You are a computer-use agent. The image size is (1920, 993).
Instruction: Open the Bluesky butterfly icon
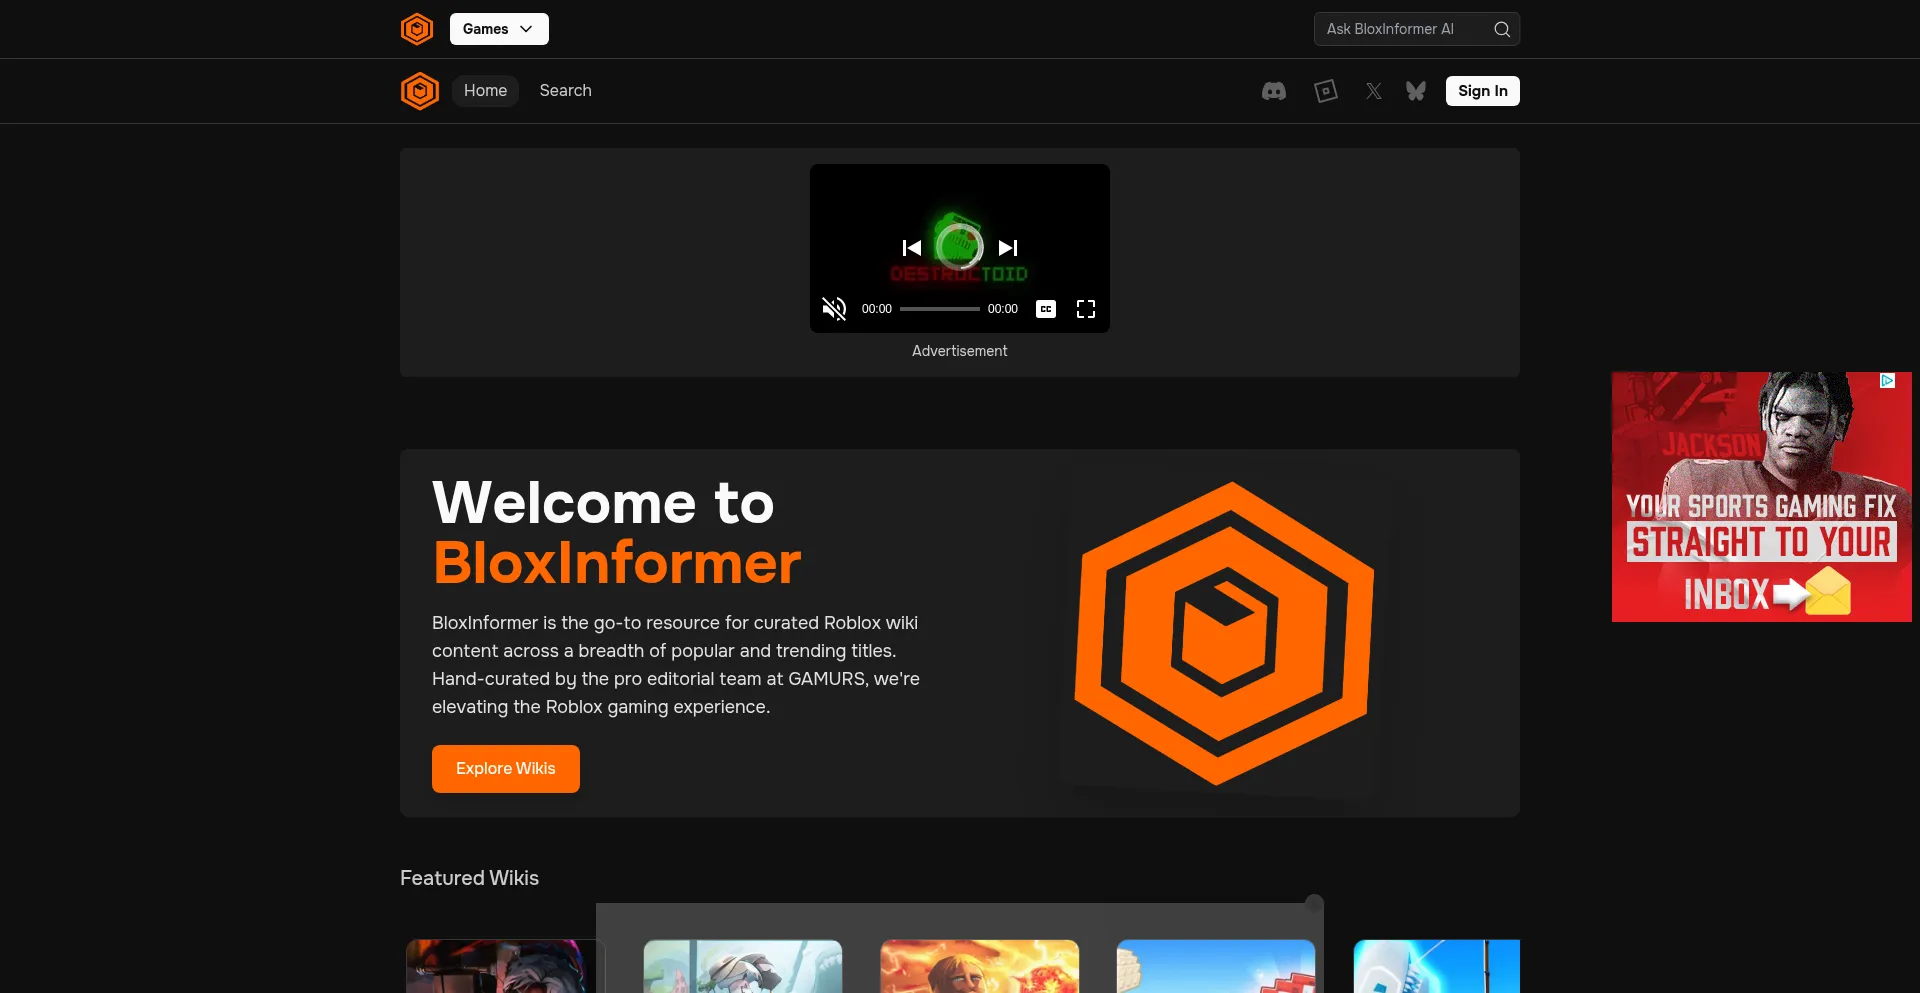(1415, 91)
